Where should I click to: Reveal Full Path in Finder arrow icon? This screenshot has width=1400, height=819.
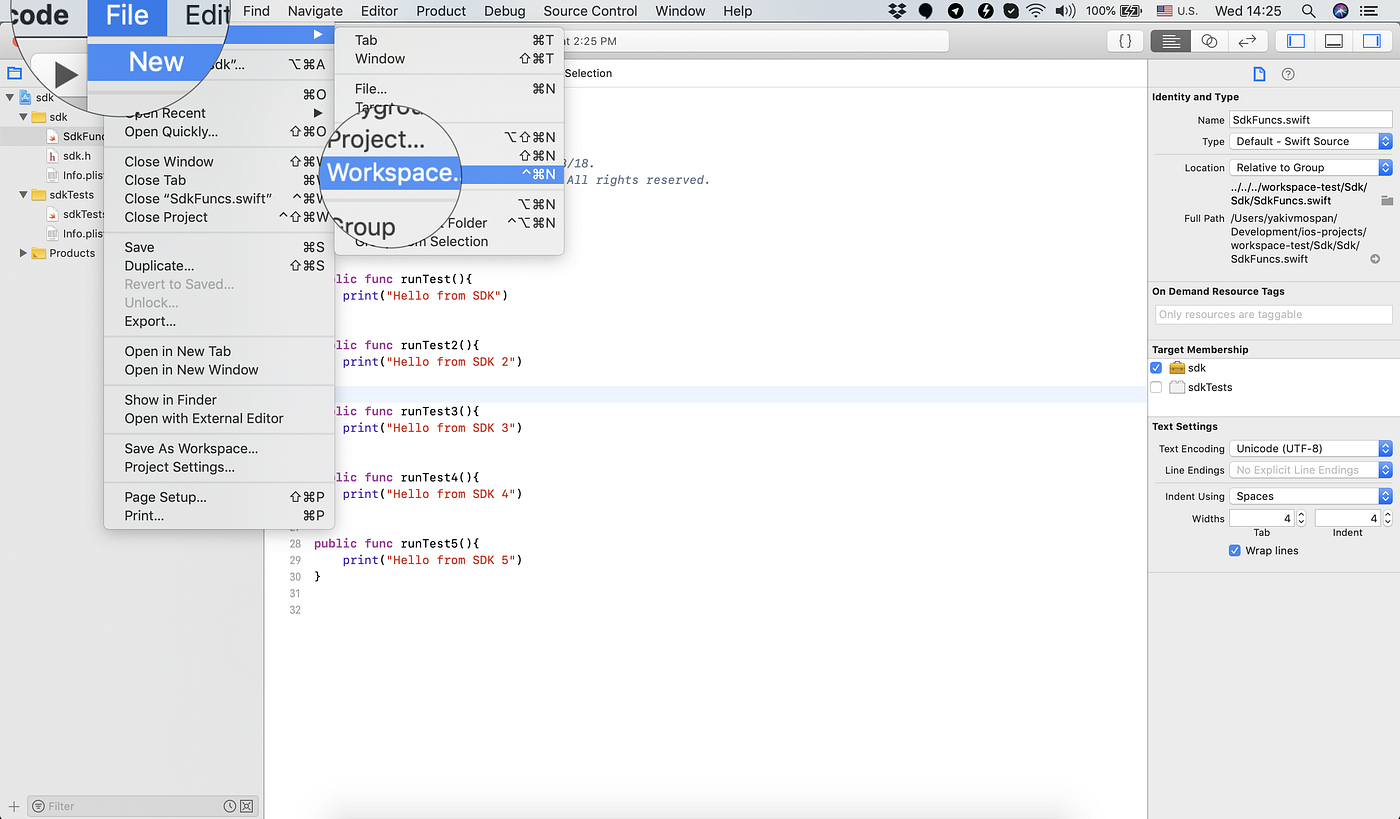click(x=1376, y=259)
